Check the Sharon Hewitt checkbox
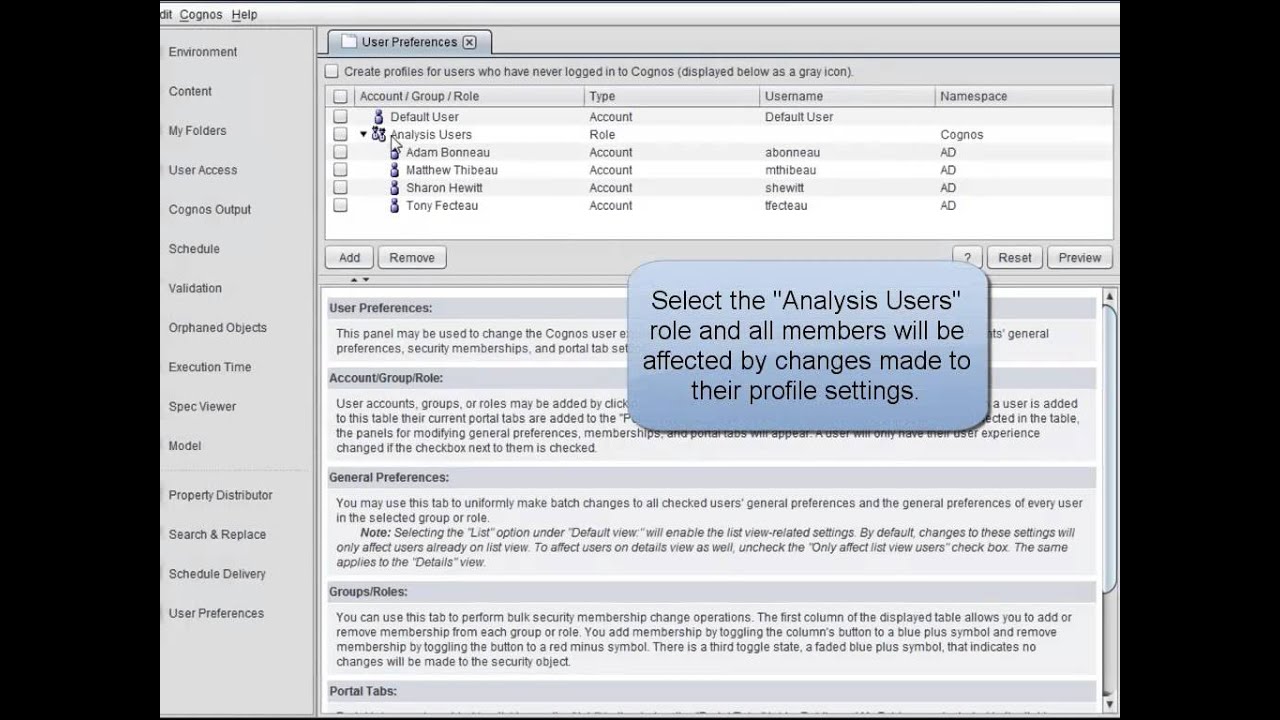Image resolution: width=1280 pixels, height=720 pixels. pyautogui.click(x=340, y=188)
